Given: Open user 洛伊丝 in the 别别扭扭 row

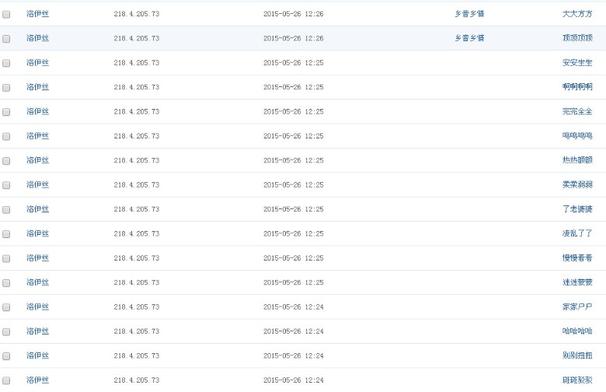Looking at the screenshot, I should [x=37, y=356].
